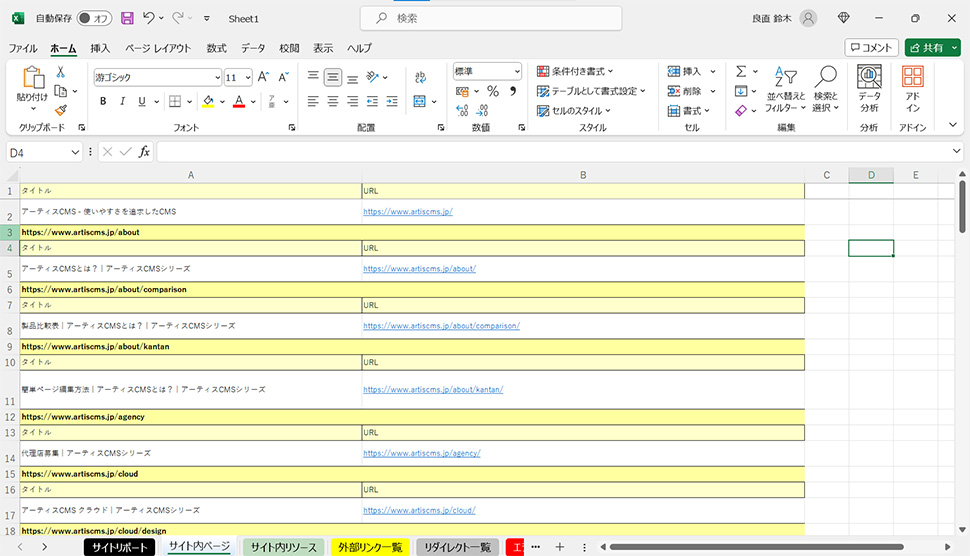Toggle center horizontal alignment

(x=333, y=101)
